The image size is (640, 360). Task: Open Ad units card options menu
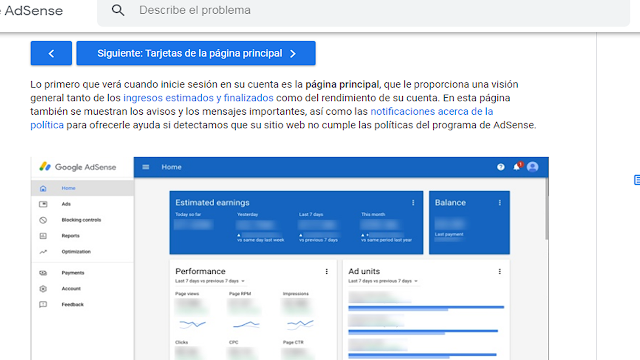(500, 271)
